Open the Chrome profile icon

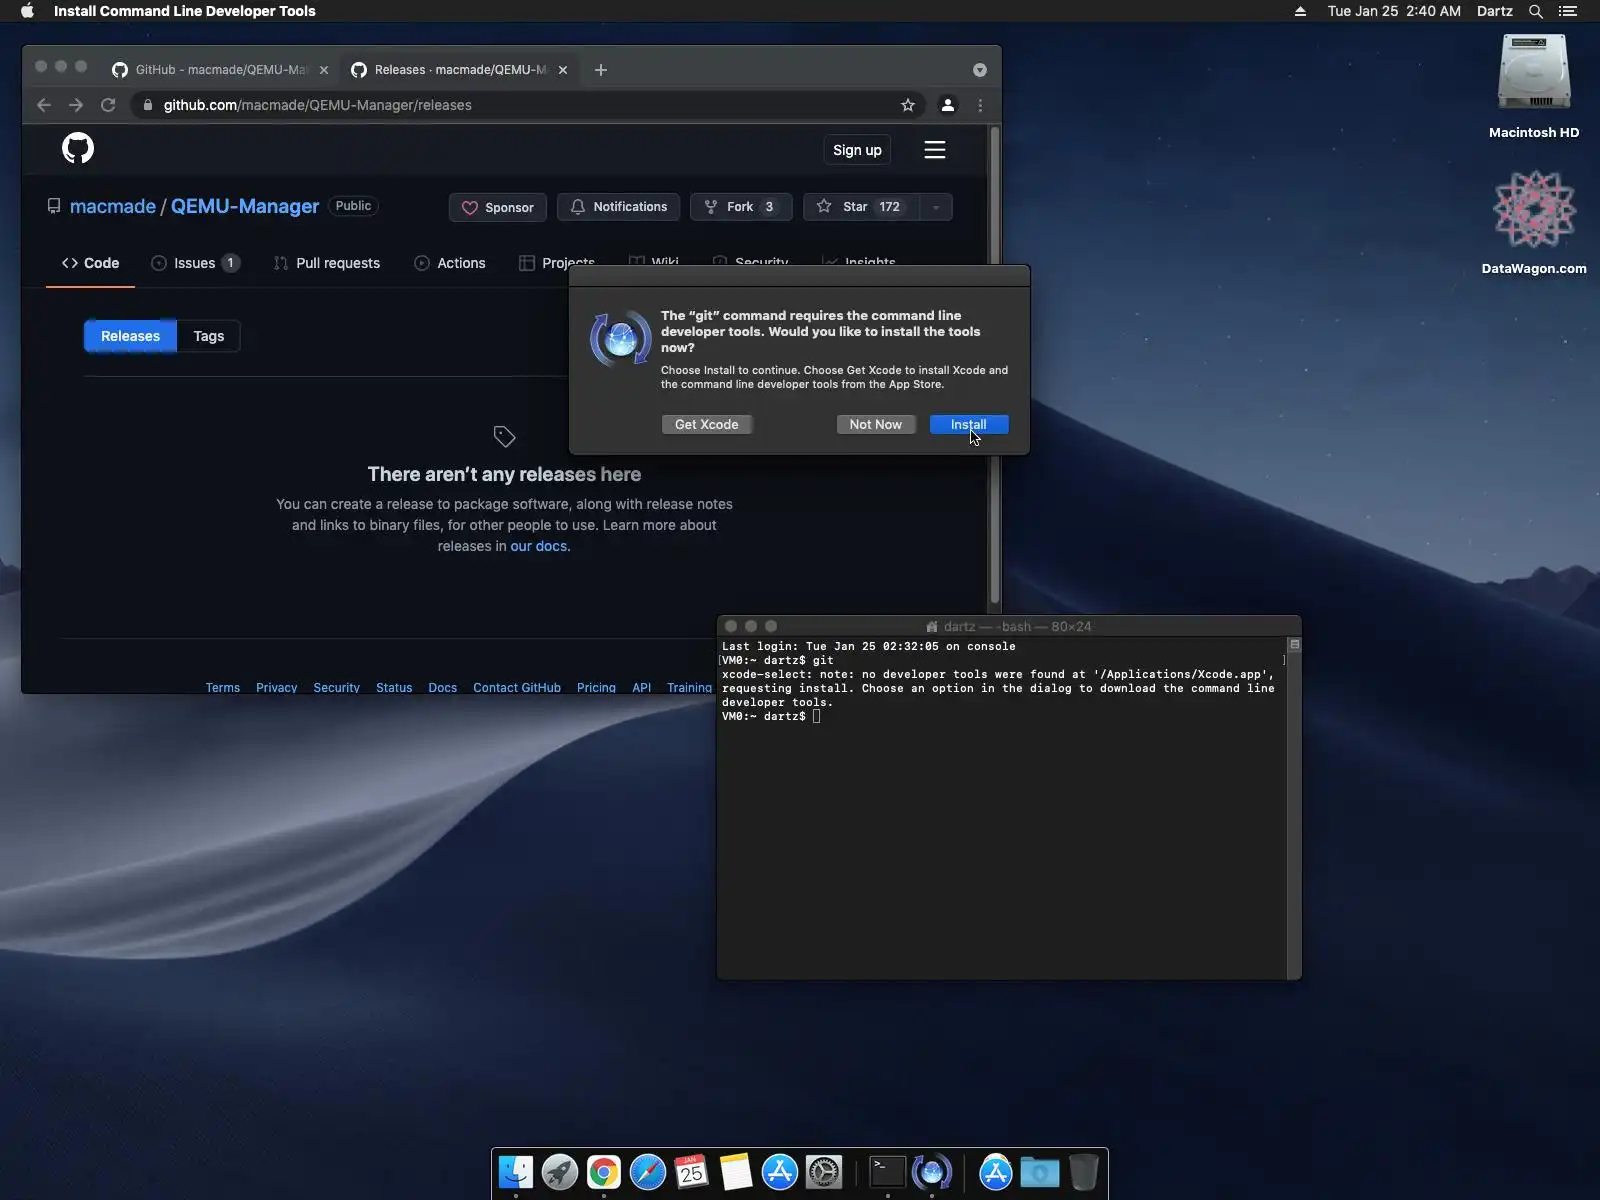(x=948, y=105)
